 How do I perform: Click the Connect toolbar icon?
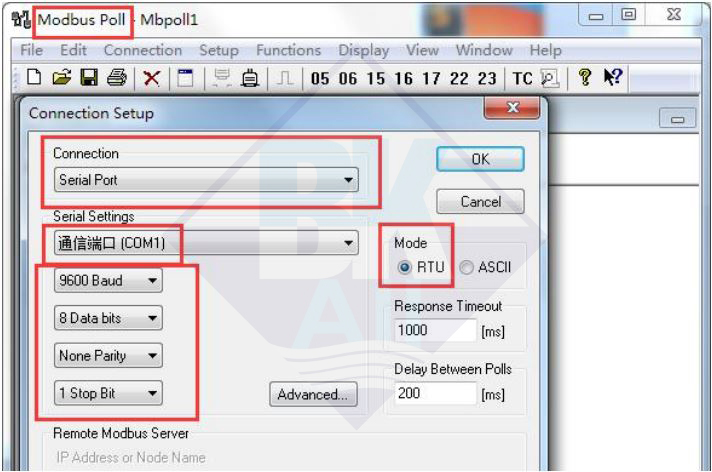[x=222, y=78]
